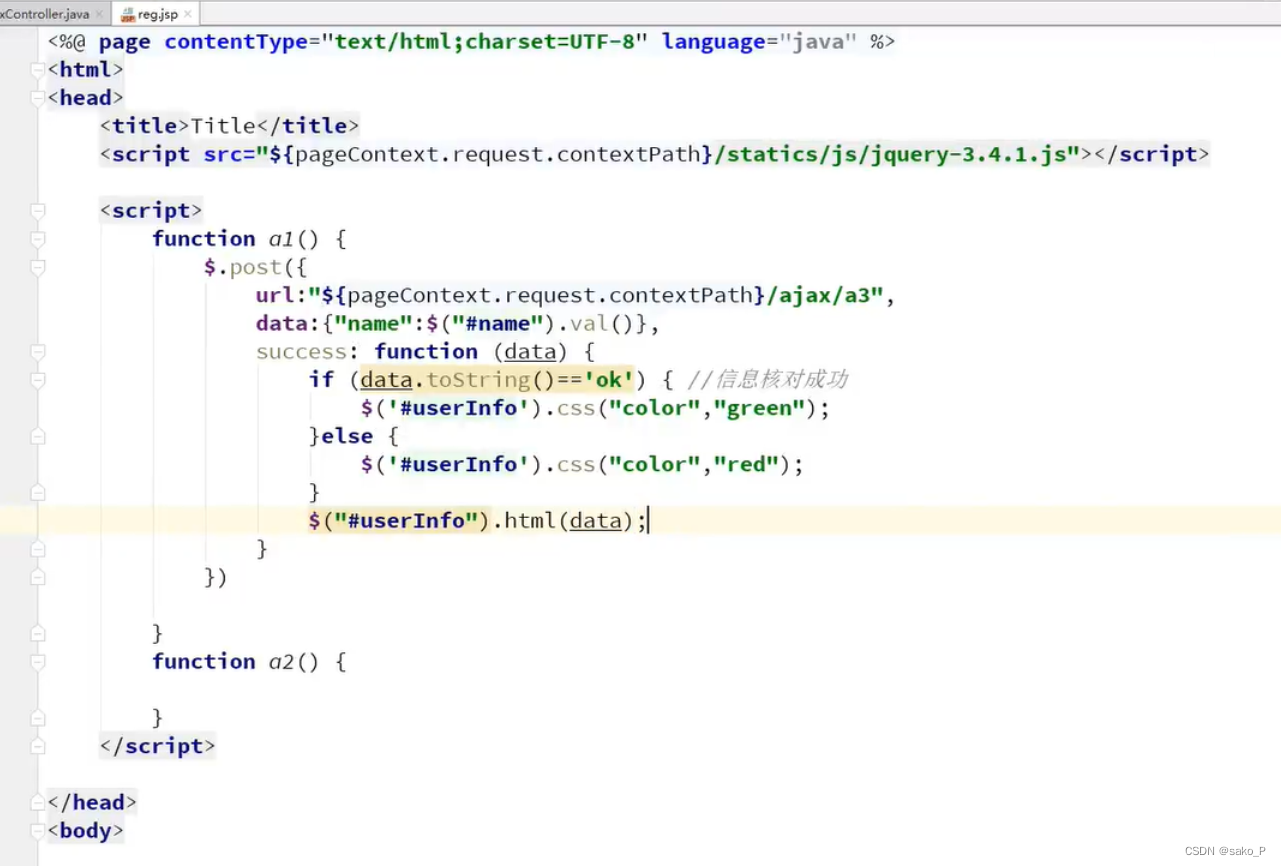Click the closing </script> tag after function a2
The height and width of the screenshot is (866, 1281).
(x=158, y=746)
